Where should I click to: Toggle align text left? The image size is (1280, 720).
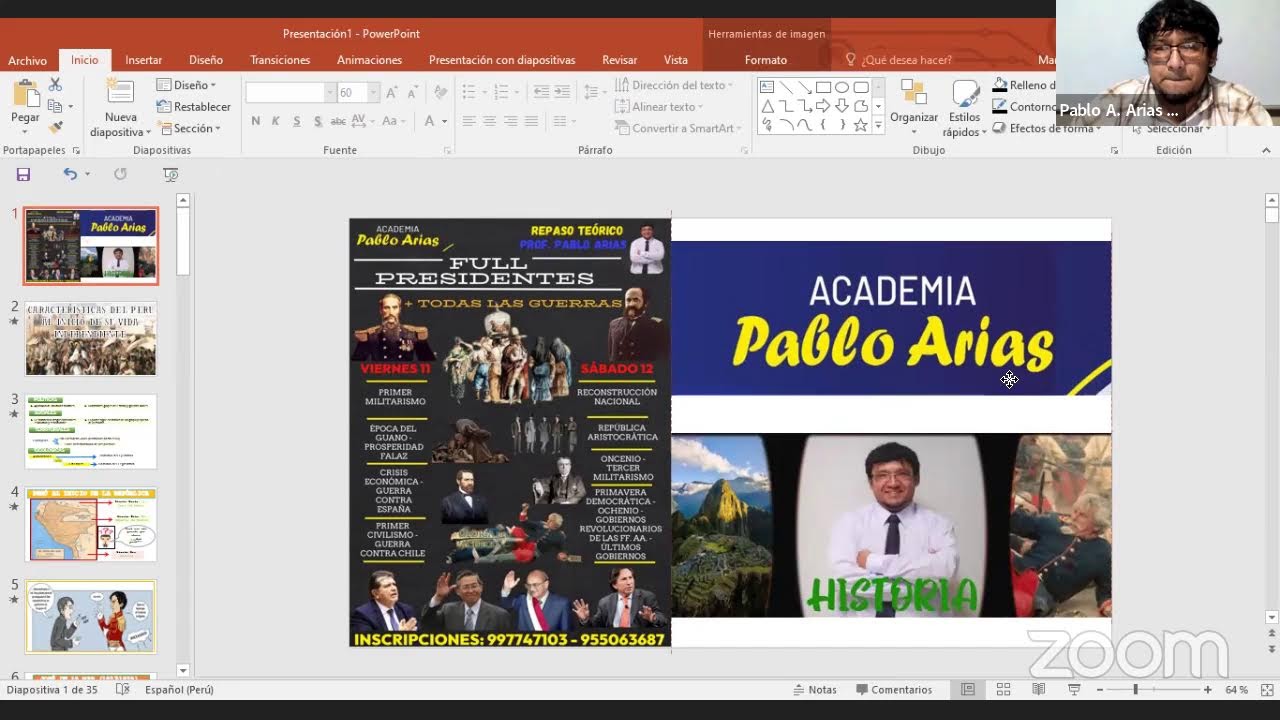tap(468, 121)
